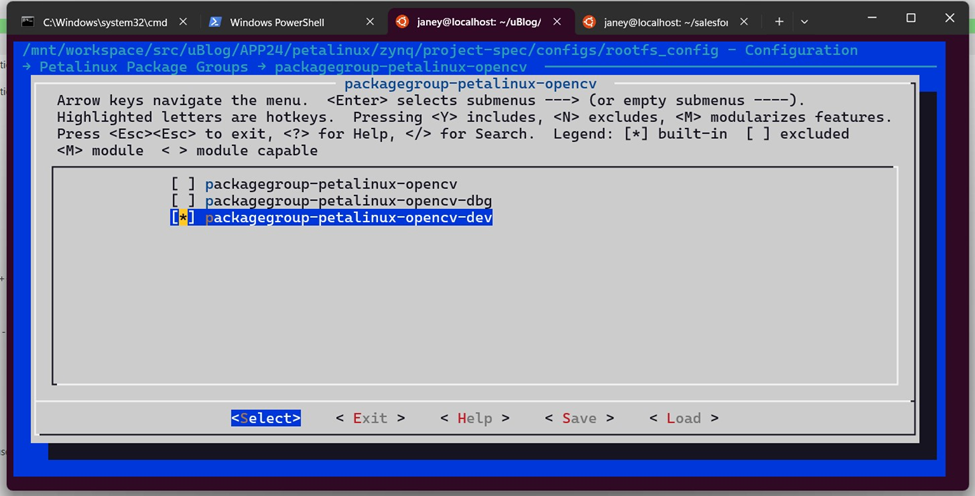Minimize the terminal window
The height and width of the screenshot is (496, 975).
(872, 18)
